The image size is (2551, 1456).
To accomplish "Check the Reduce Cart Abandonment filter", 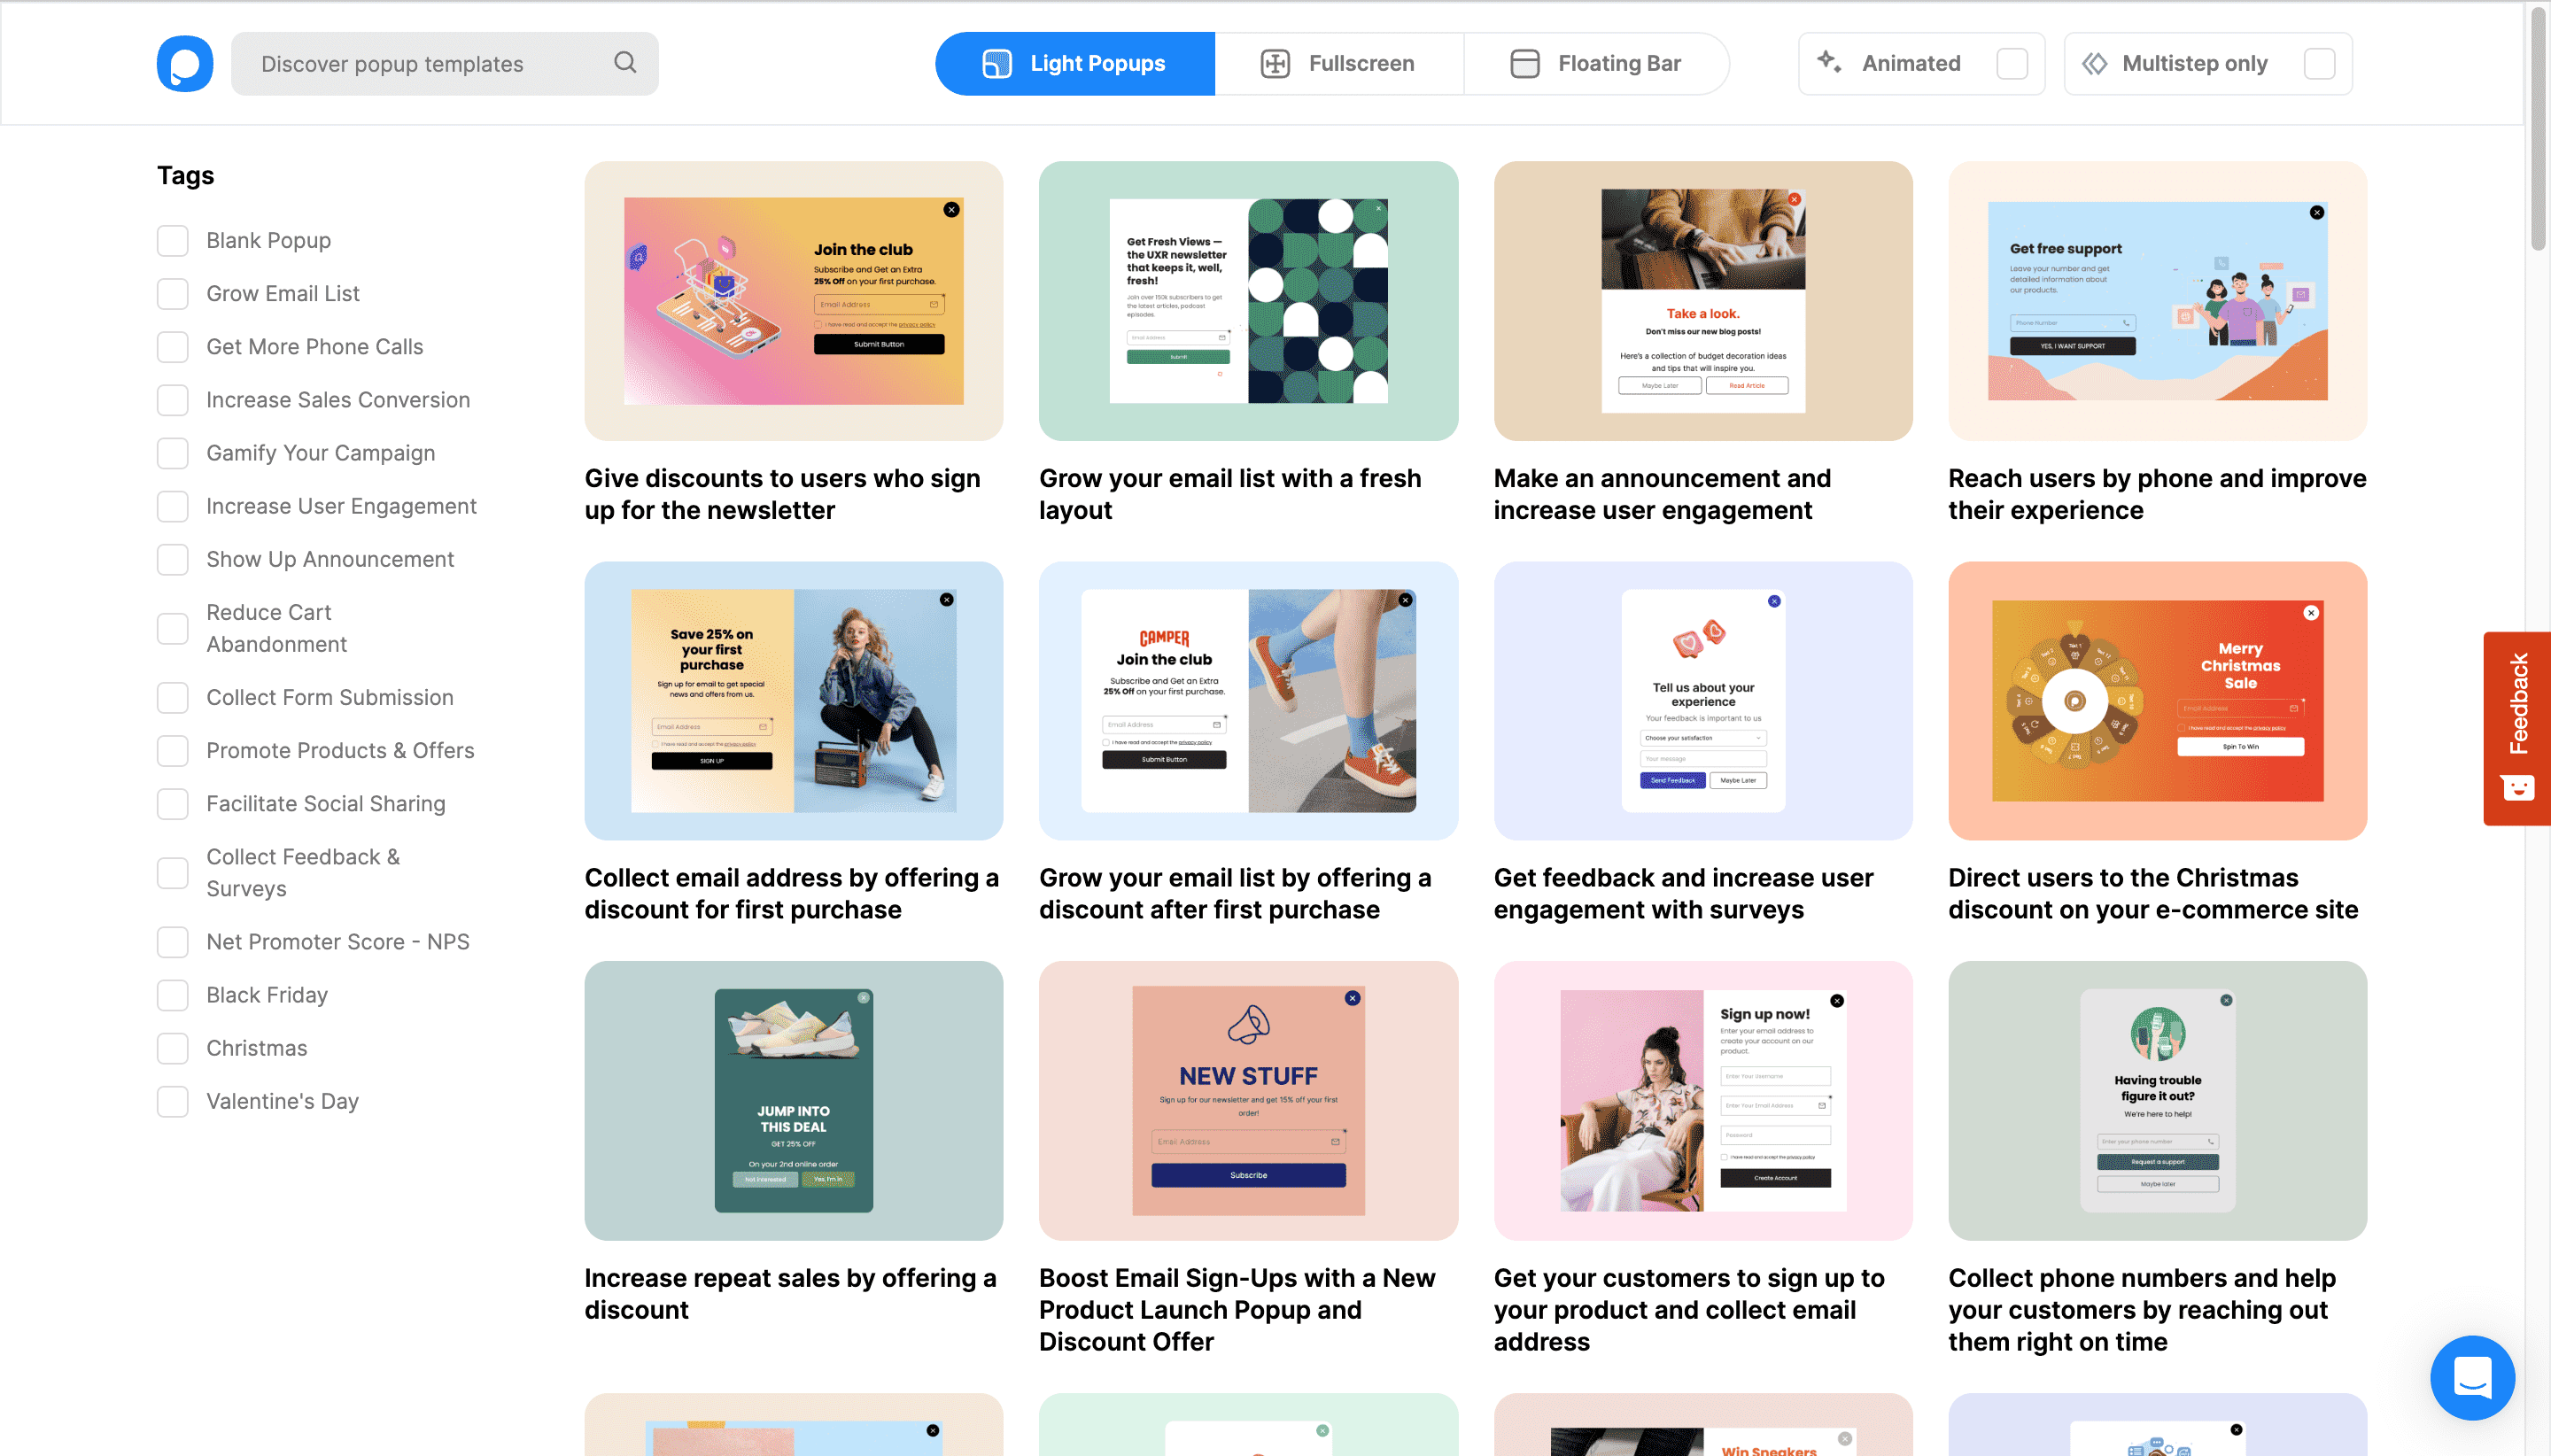I will click(x=172, y=628).
